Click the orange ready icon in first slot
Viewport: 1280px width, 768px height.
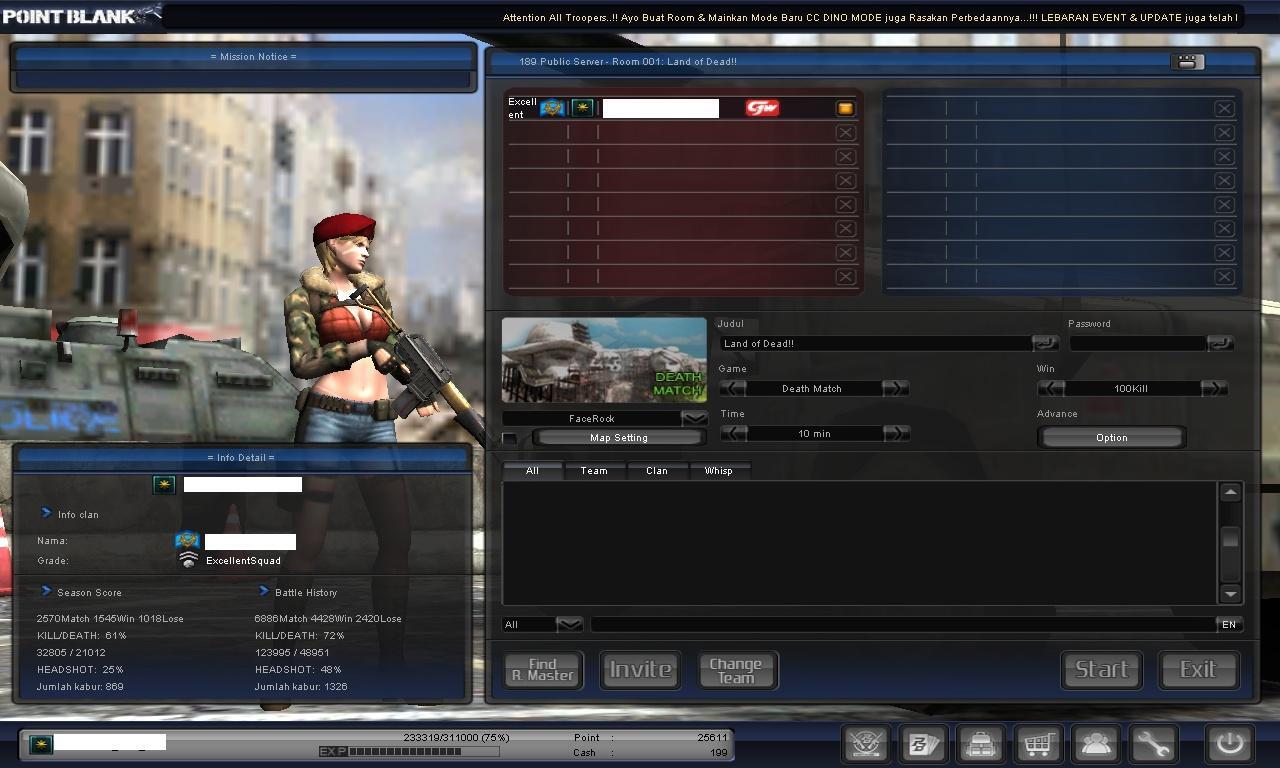845,108
